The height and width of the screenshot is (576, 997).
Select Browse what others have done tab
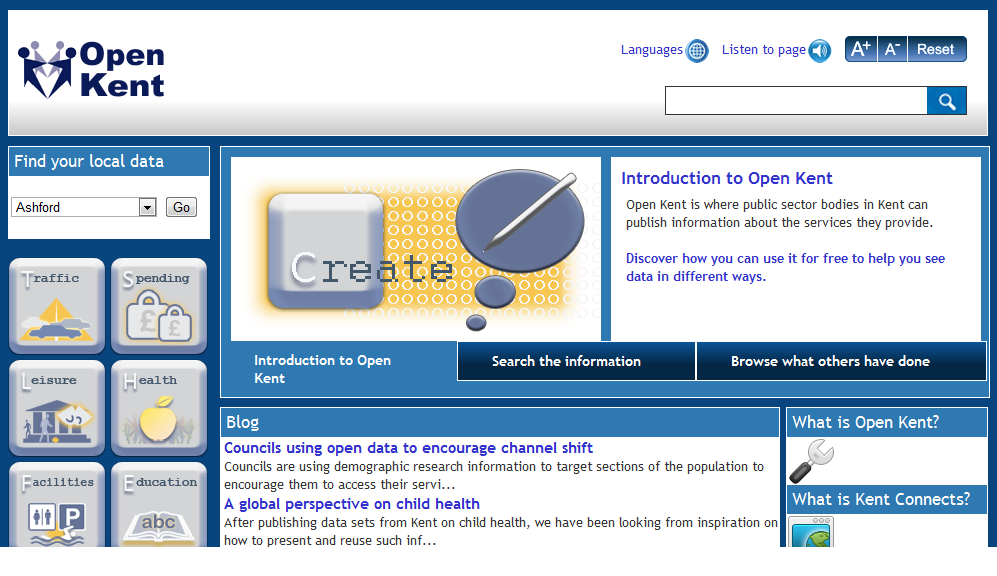[x=841, y=361]
